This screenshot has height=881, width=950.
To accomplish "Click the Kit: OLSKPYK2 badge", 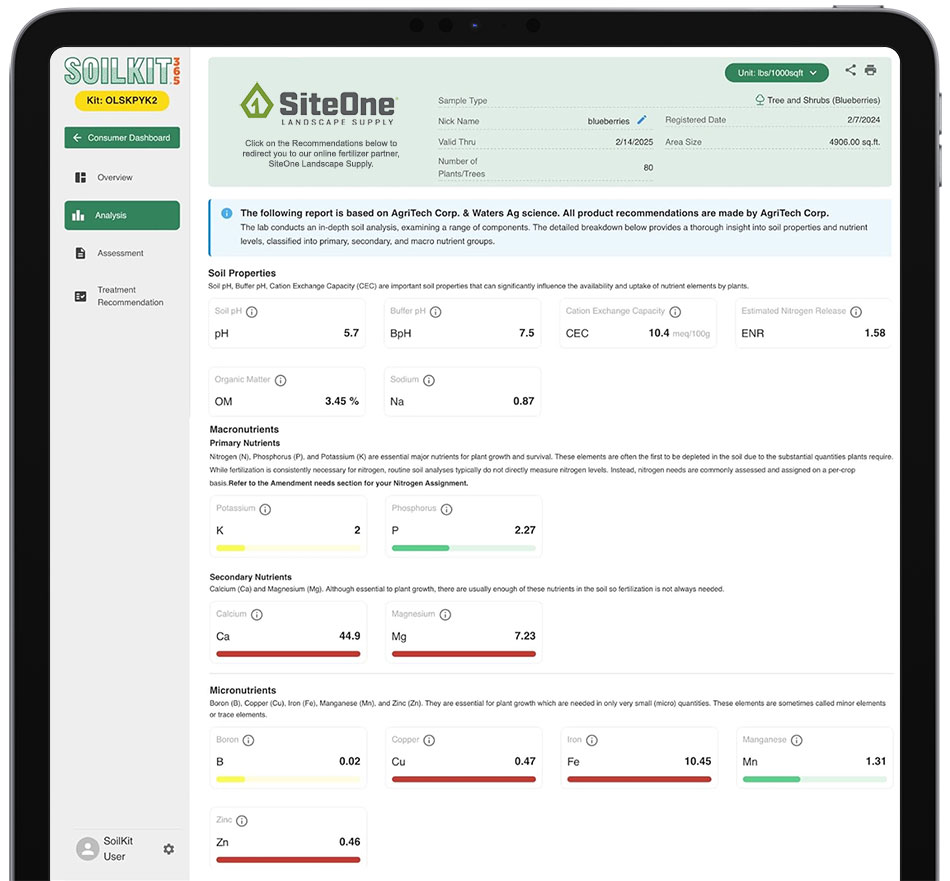I will point(122,101).
